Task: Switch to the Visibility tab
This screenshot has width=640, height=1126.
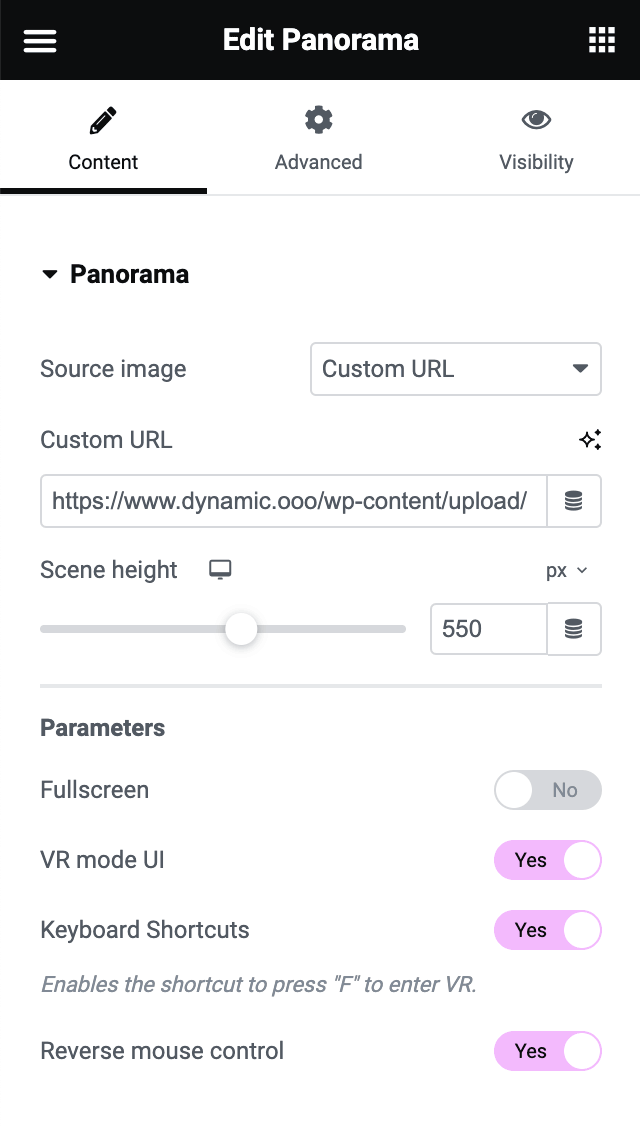Action: tap(536, 138)
